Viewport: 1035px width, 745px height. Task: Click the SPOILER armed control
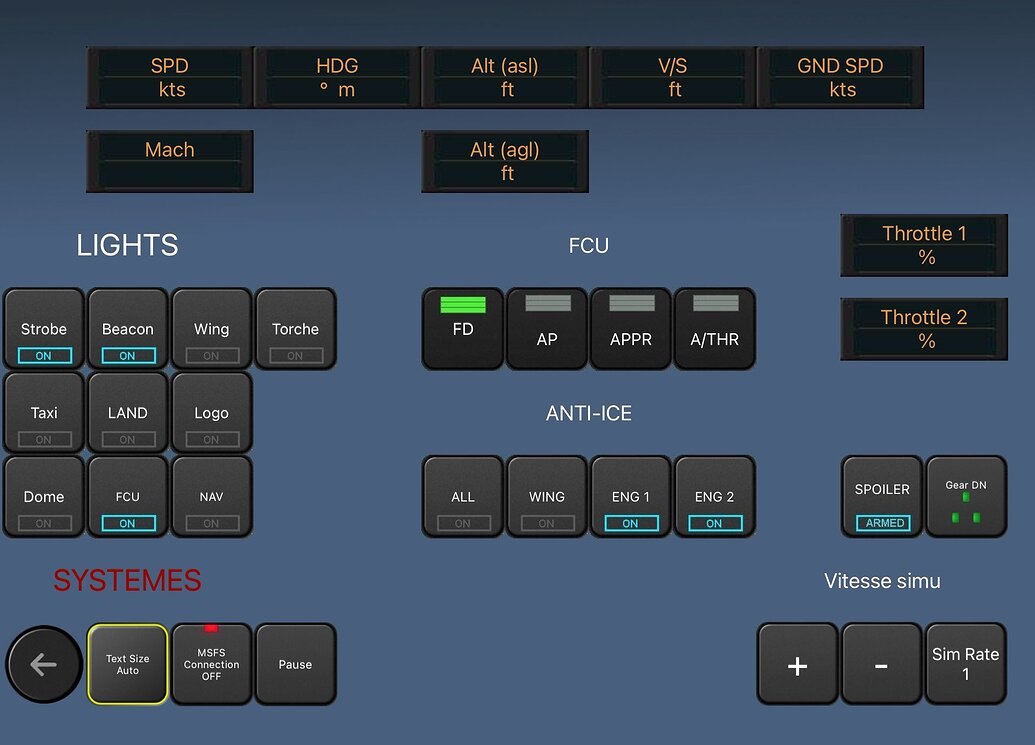coord(881,497)
